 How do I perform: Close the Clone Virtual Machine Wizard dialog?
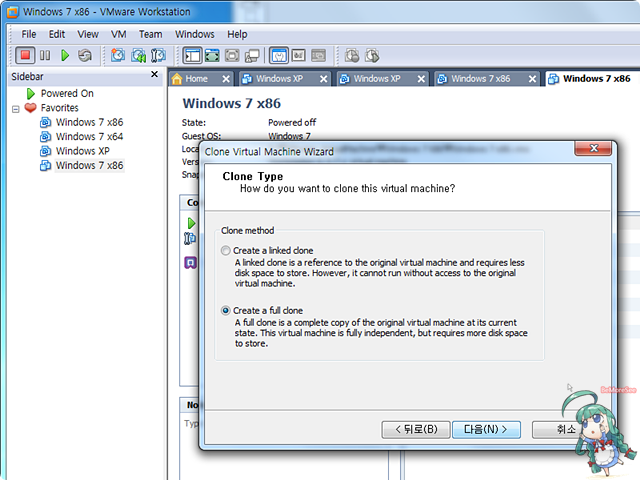[x=593, y=149]
